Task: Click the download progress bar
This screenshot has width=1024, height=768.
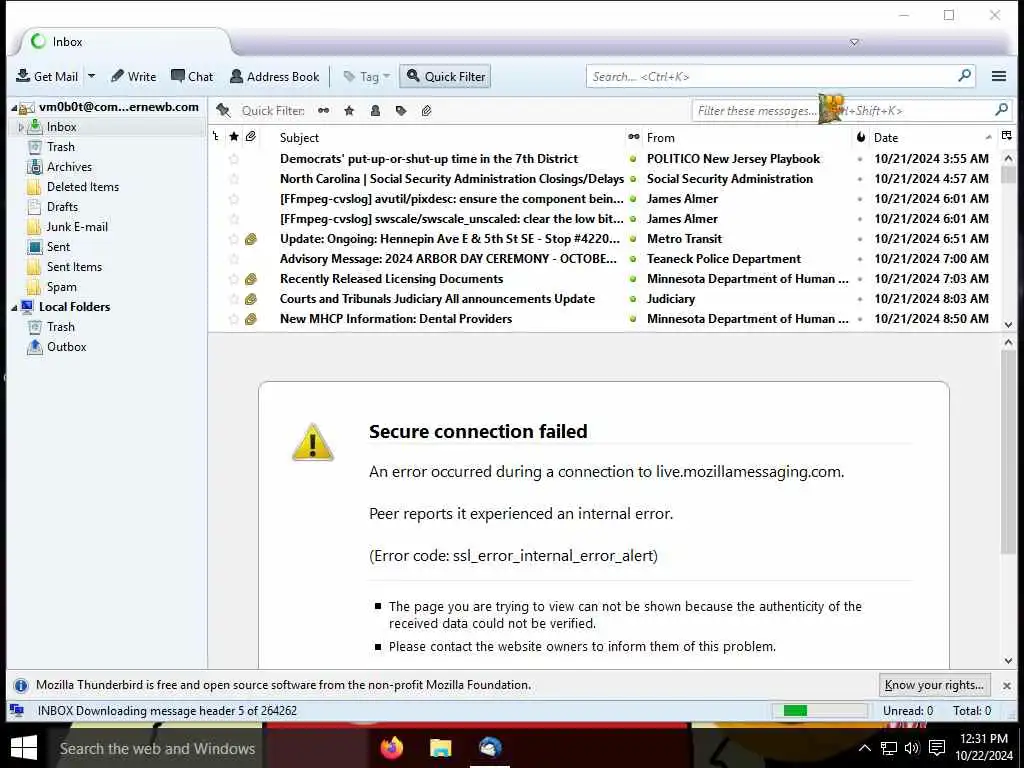Action: click(820, 711)
